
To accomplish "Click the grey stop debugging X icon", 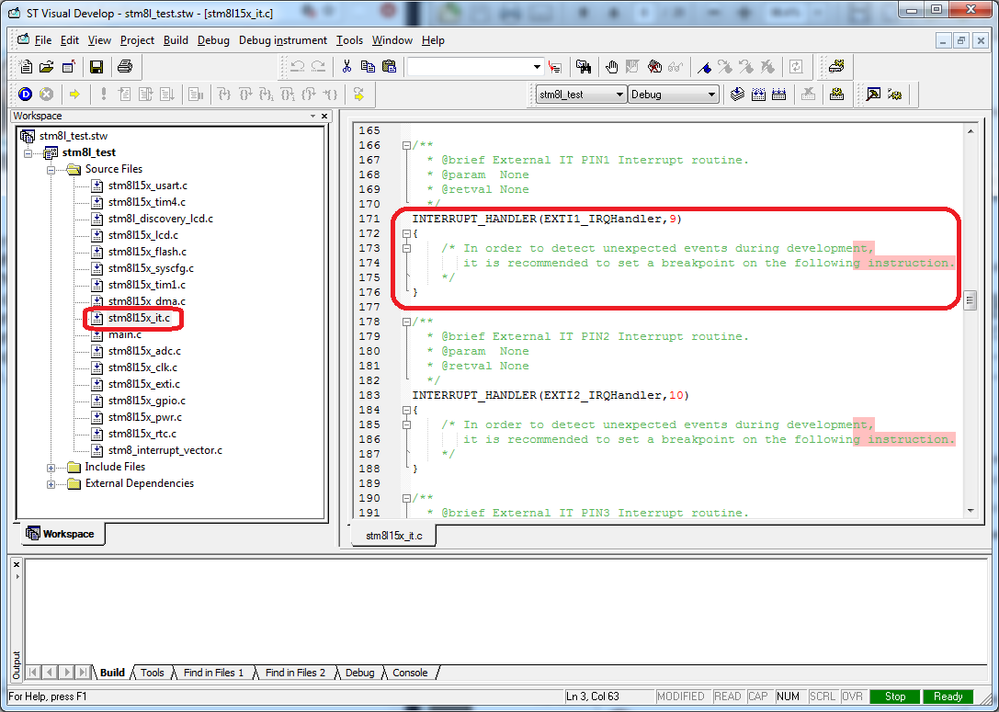I will [47, 94].
